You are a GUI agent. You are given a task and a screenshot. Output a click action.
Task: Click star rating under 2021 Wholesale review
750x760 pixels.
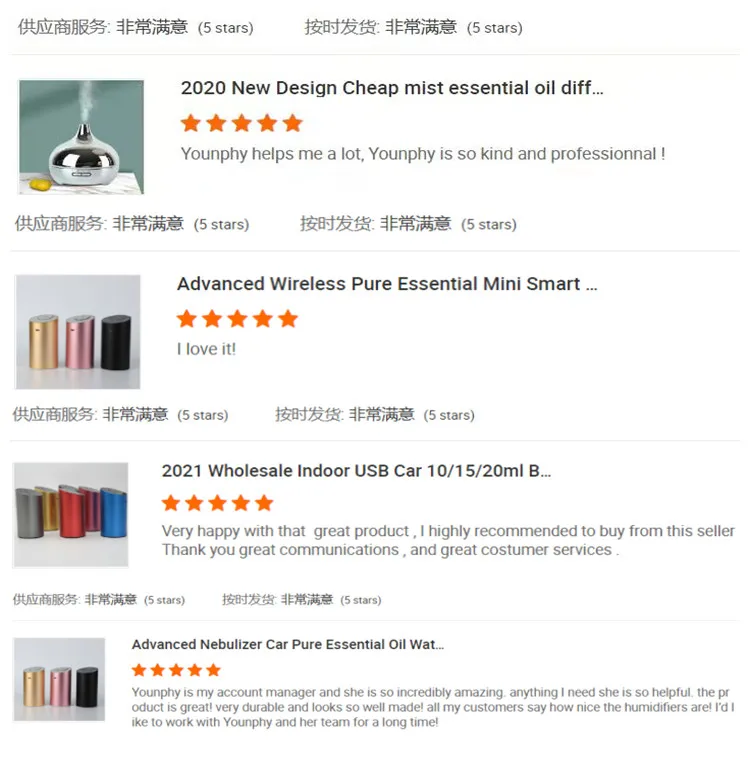217,503
